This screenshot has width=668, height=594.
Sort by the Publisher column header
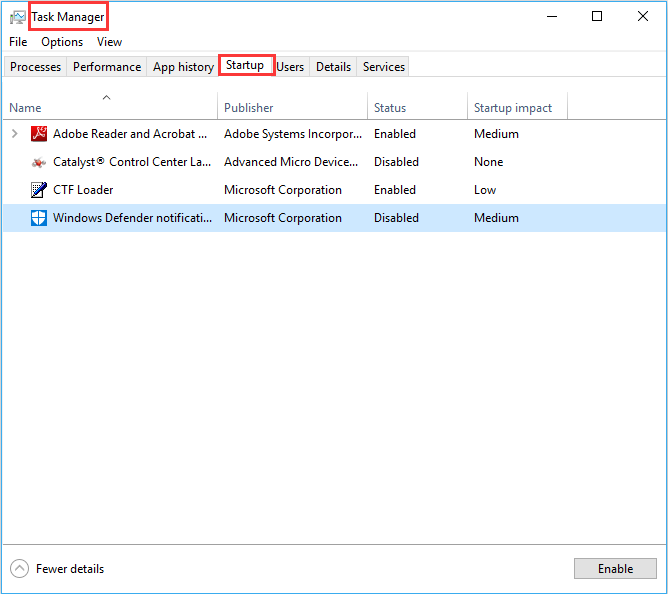point(248,108)
